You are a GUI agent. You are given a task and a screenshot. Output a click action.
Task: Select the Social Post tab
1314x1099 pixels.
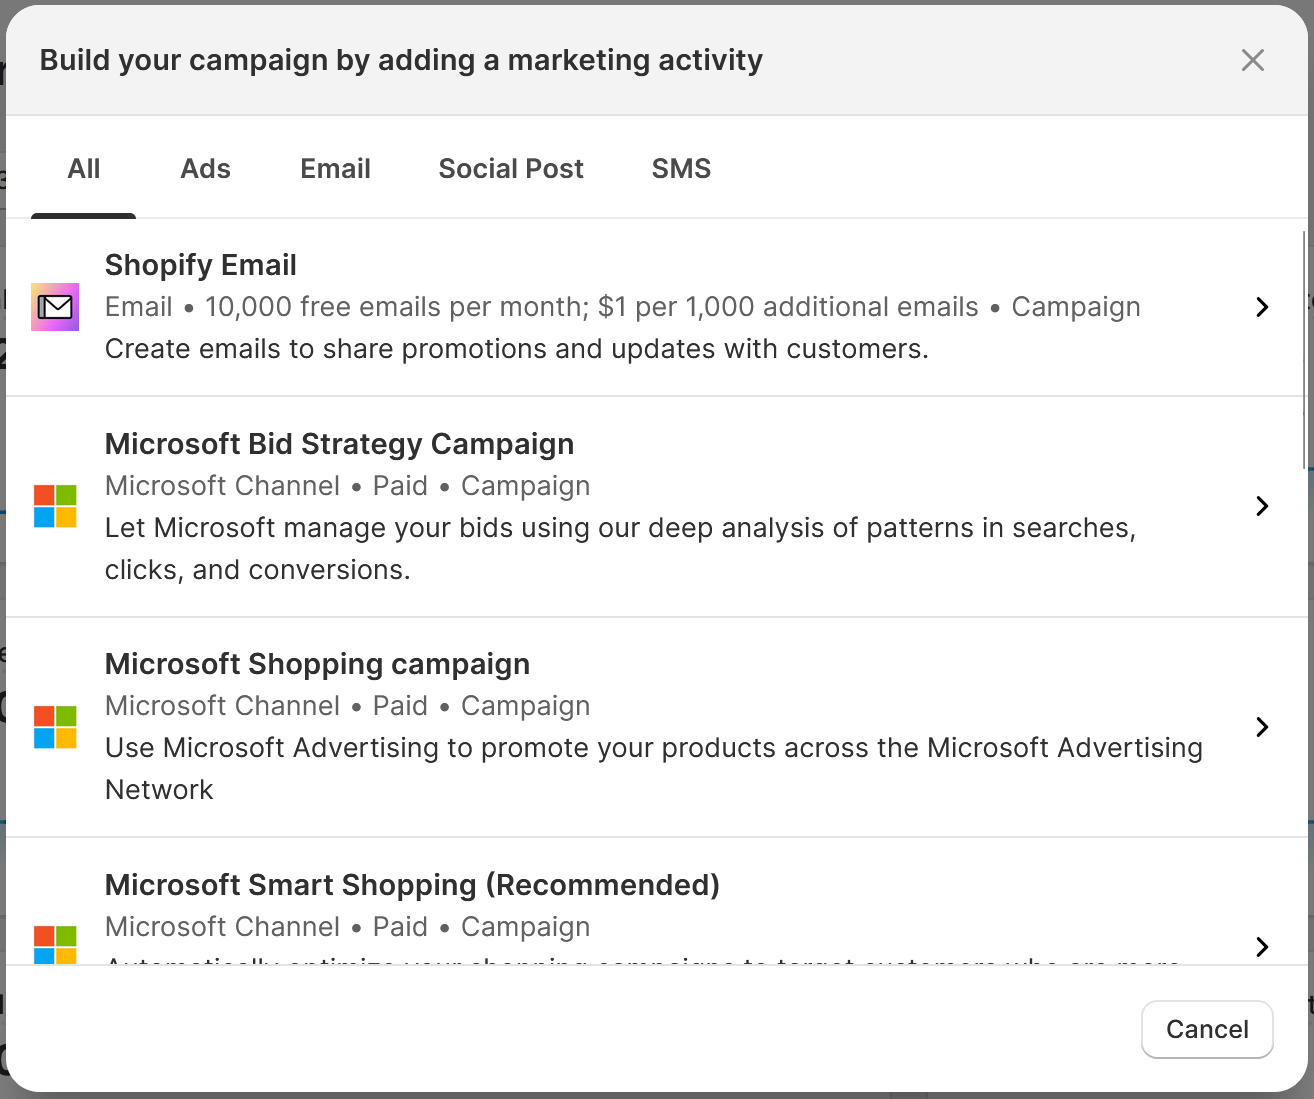[511, 169]
